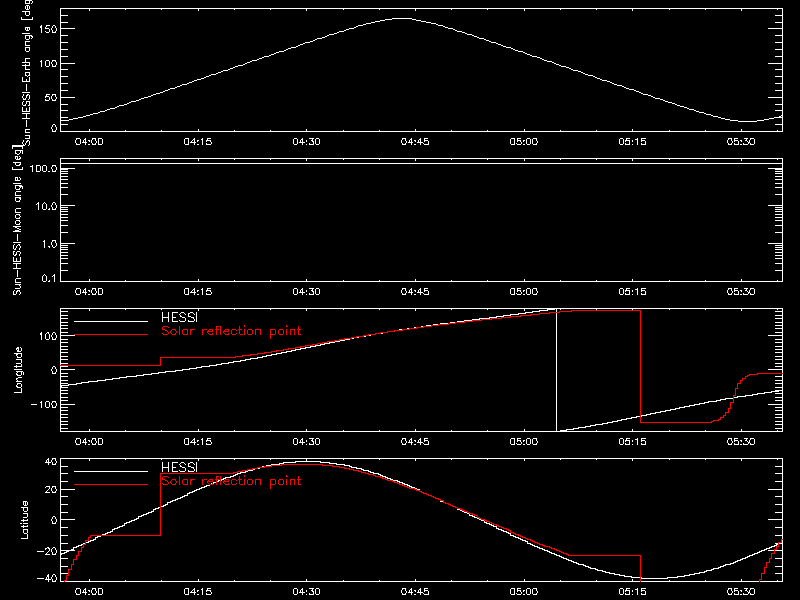800x600 pixels.
Task: Click the -100 tick on Longitude axis
Action: pos(45,404)
